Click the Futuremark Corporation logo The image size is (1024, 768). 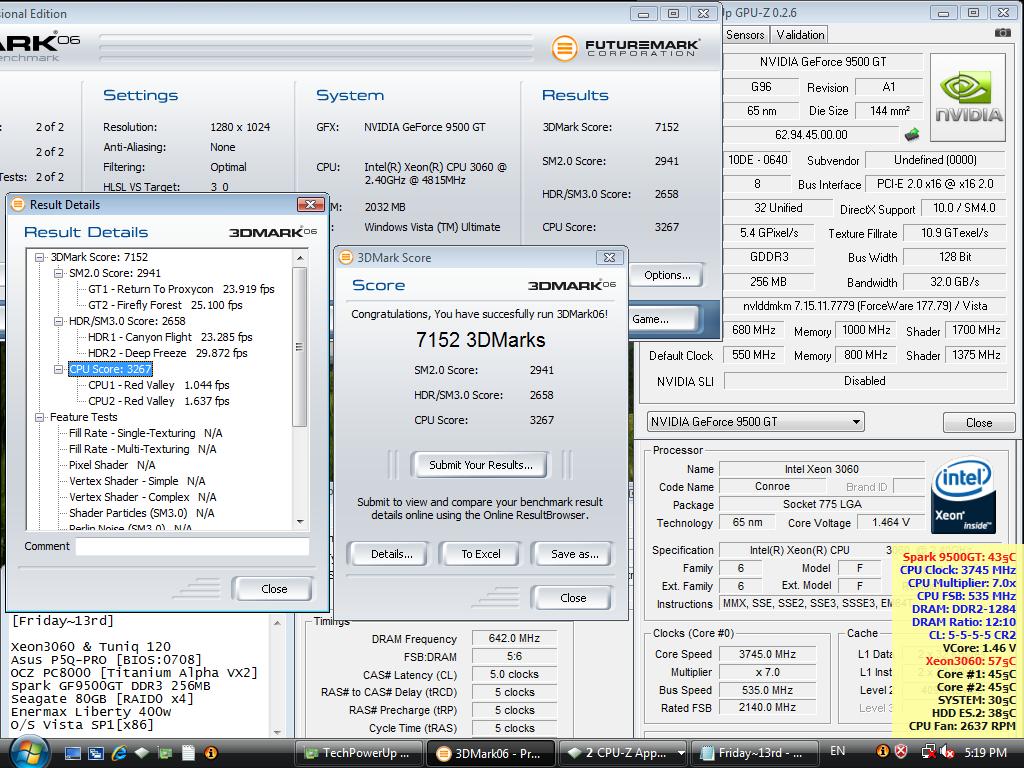point(626,48)
